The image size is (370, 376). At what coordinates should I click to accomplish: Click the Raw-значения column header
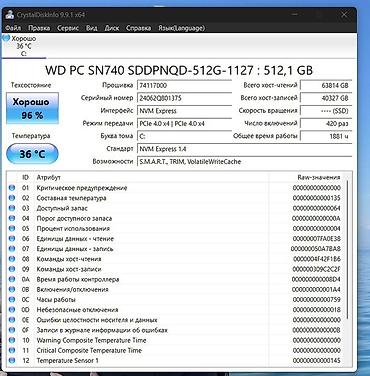319,177
